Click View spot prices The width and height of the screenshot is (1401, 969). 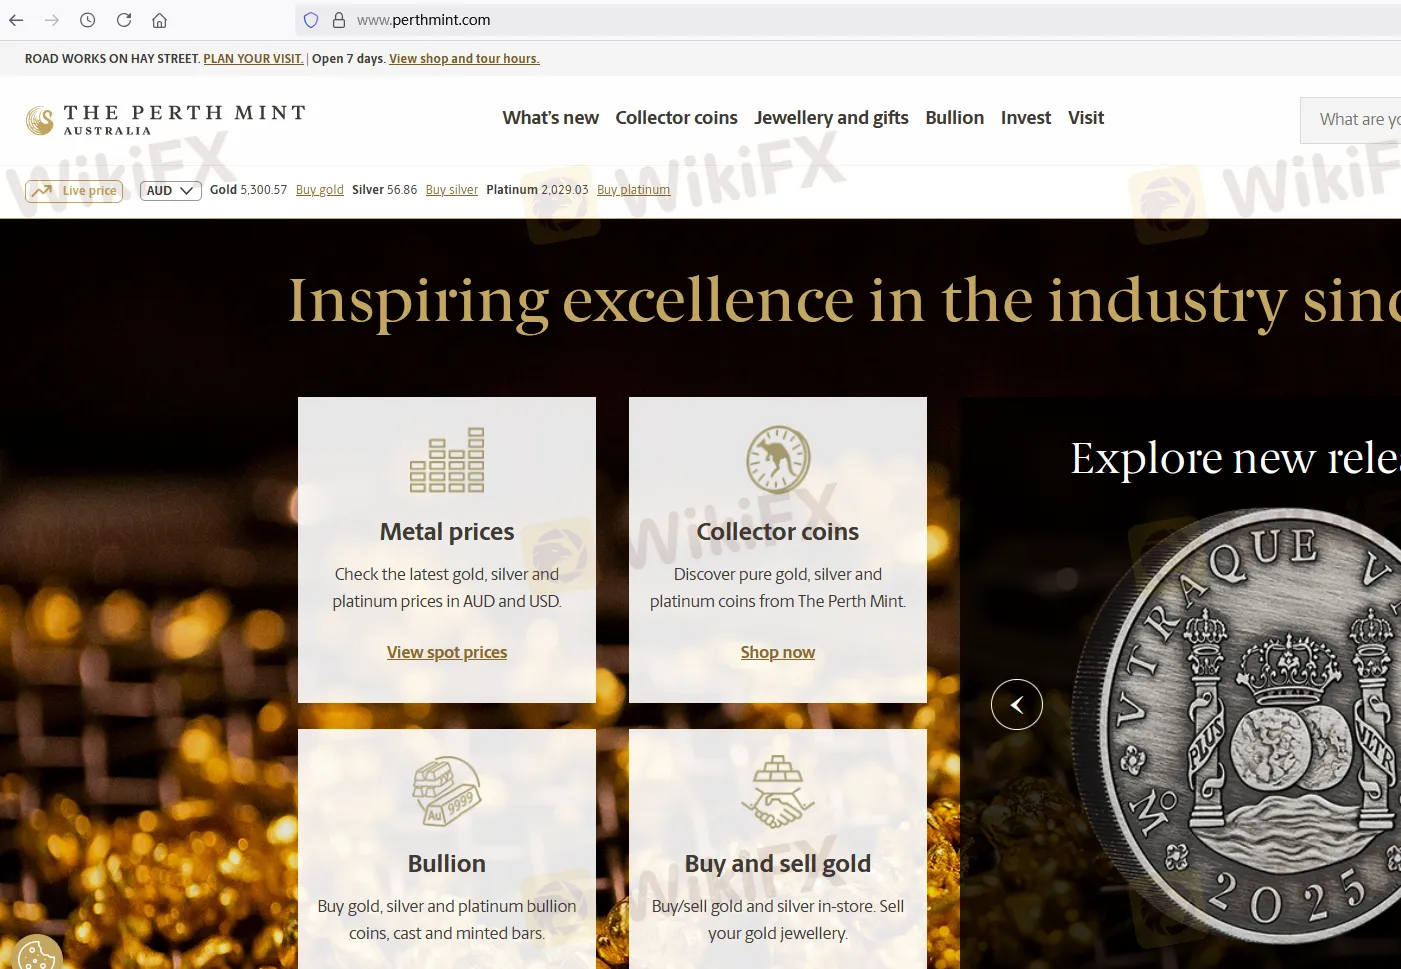(447, 651)
